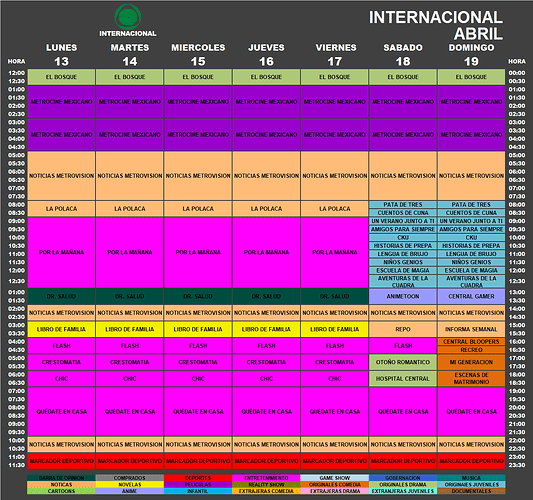This screenshot has width=533, height=500.
Task: Click the VIERNES 17 column header
Action: click(x=336, y=54)
